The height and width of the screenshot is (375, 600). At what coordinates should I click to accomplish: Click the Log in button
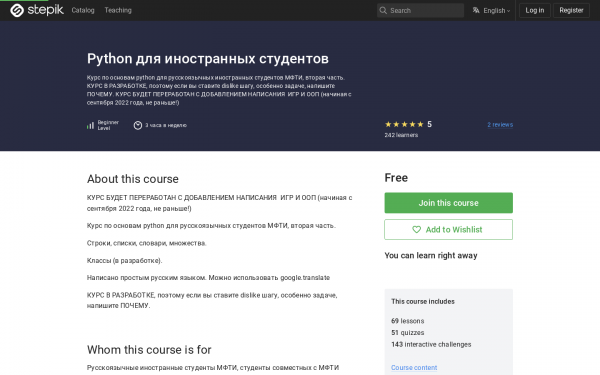click(x=535, y=10)
